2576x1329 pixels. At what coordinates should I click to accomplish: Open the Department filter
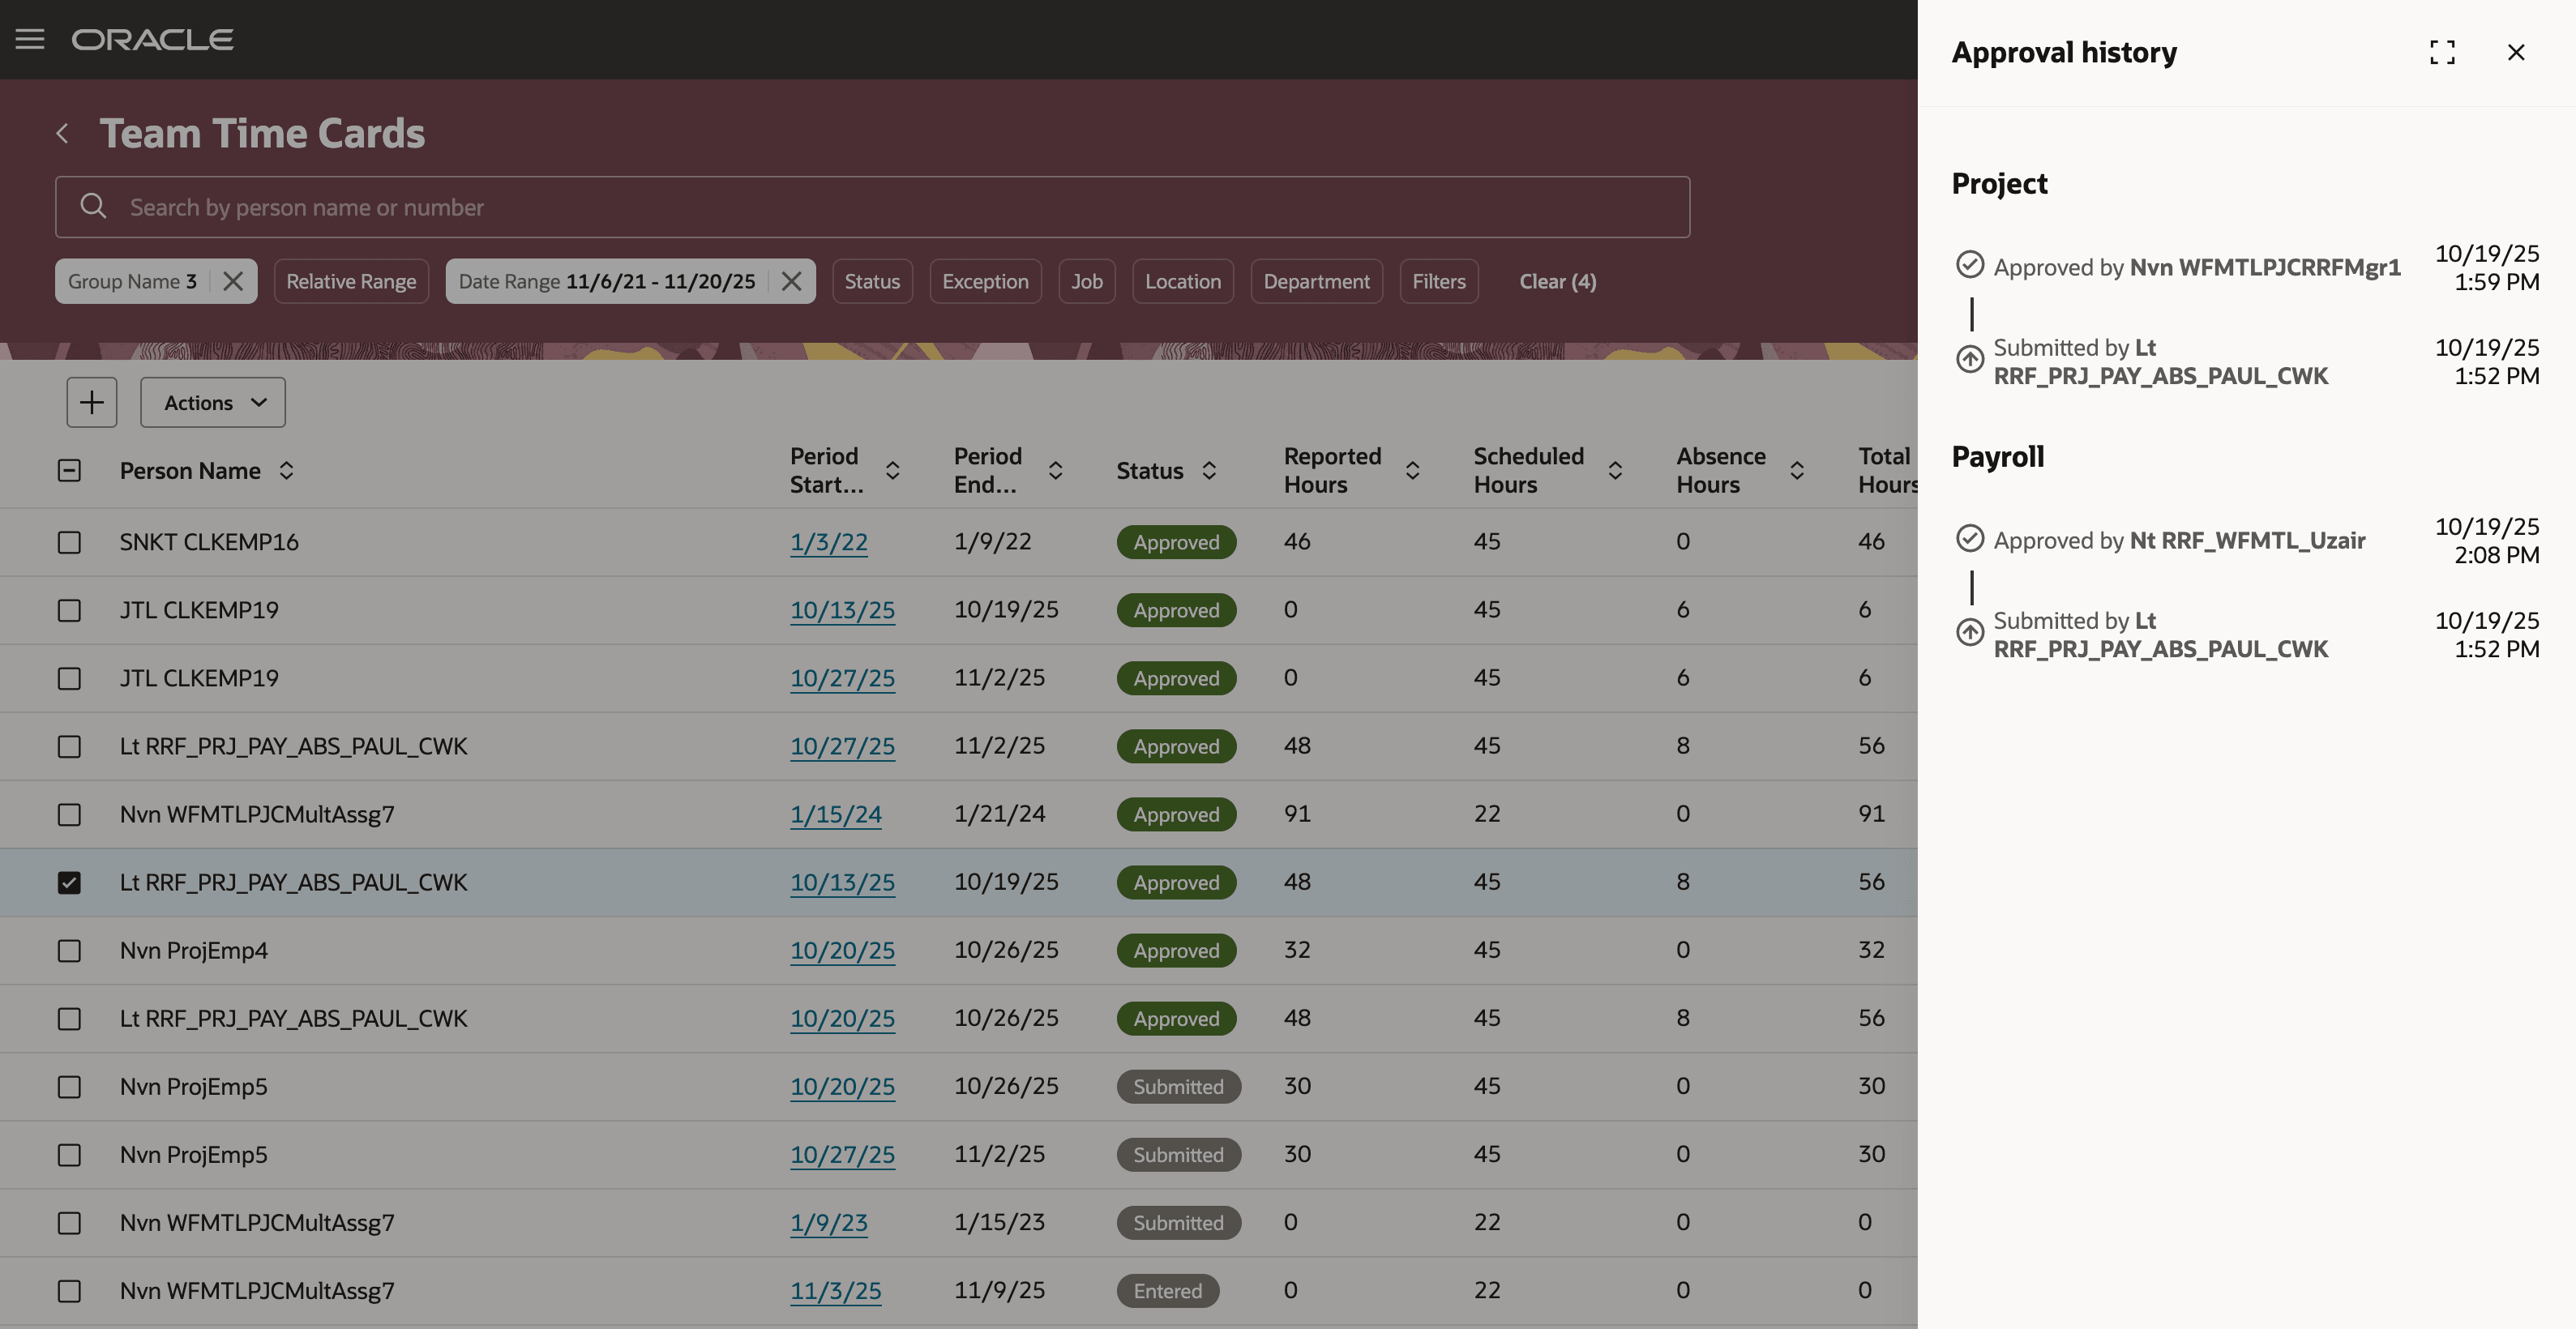(1316, 281)
